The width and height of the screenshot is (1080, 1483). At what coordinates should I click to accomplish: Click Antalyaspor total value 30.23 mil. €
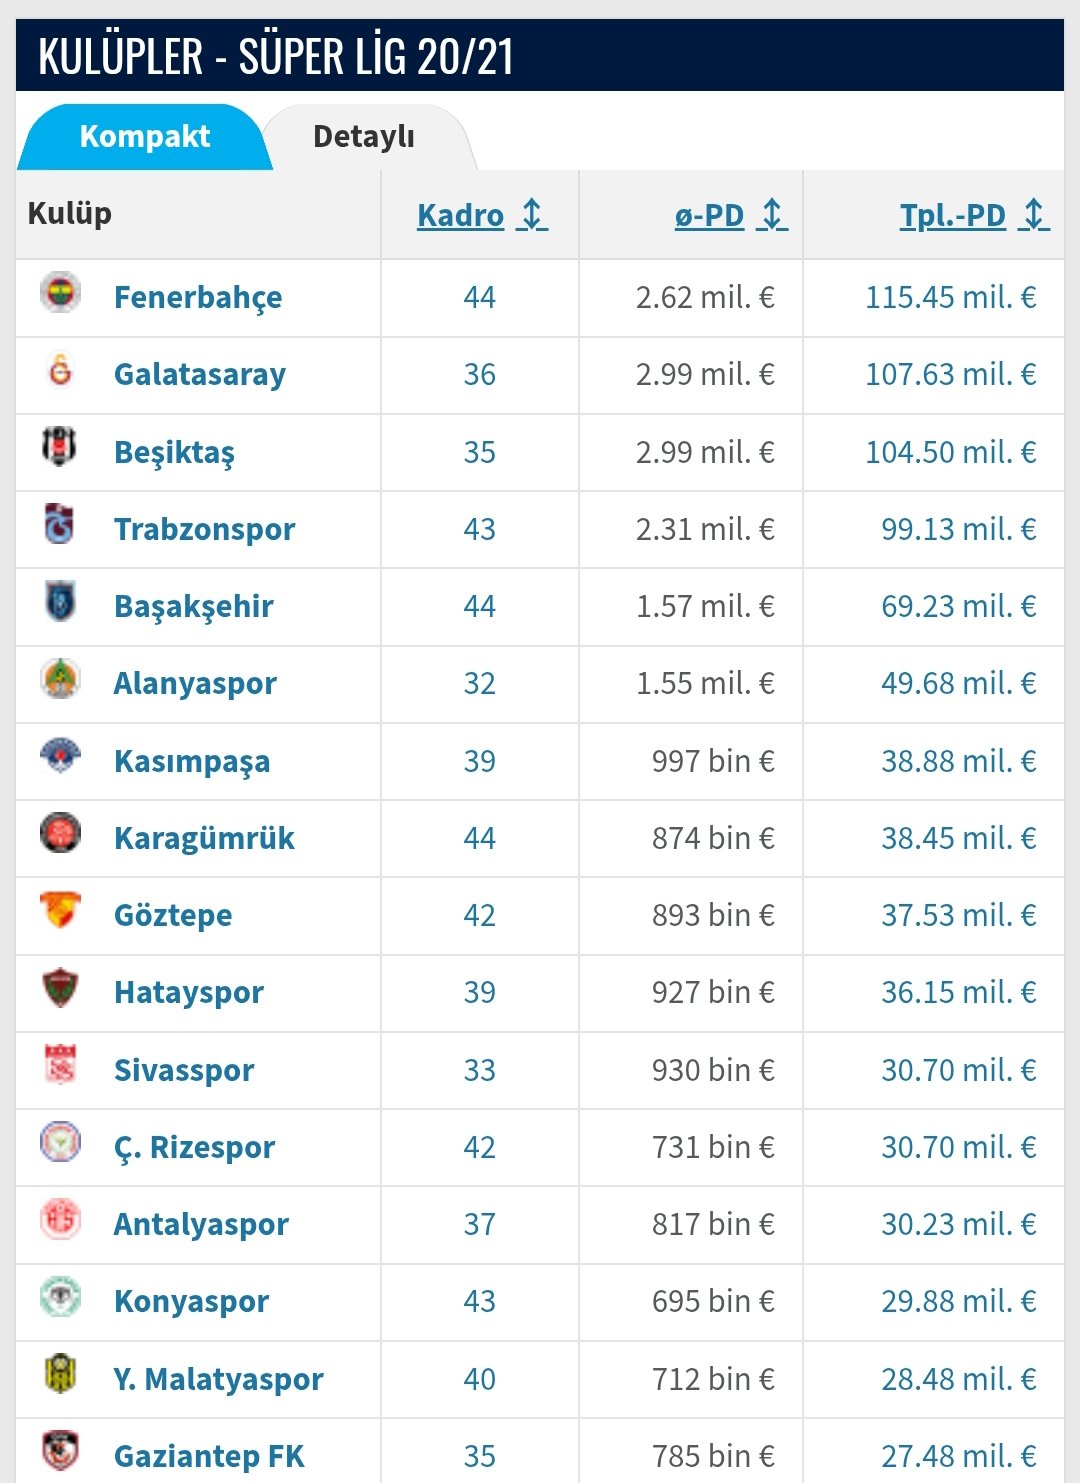[x=958, y=1224]
